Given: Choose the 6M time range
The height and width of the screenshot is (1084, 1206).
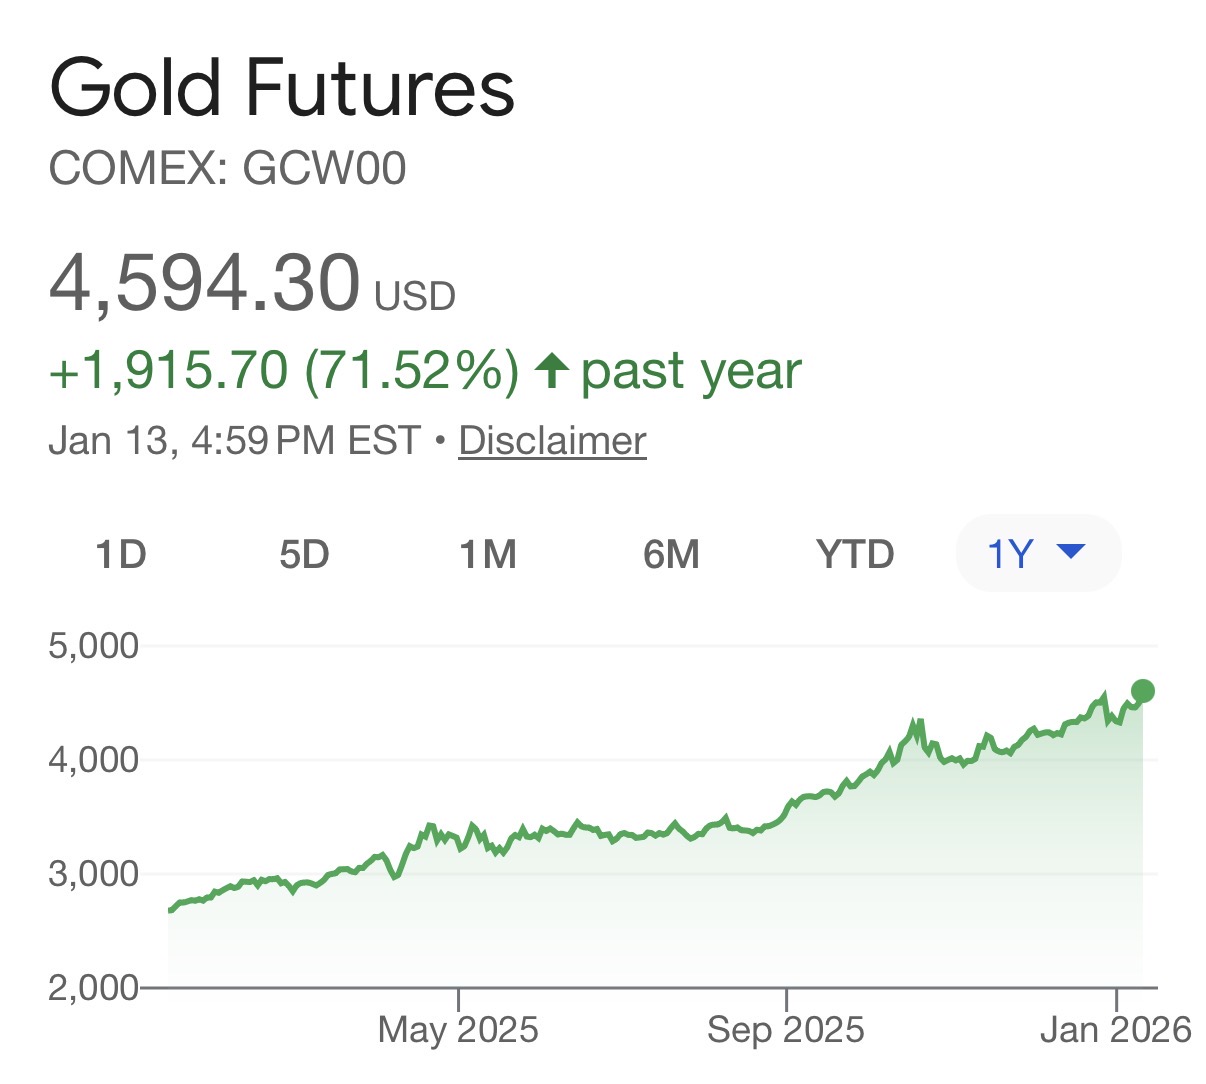Looking at the screenshot, I should pos(671,554).
